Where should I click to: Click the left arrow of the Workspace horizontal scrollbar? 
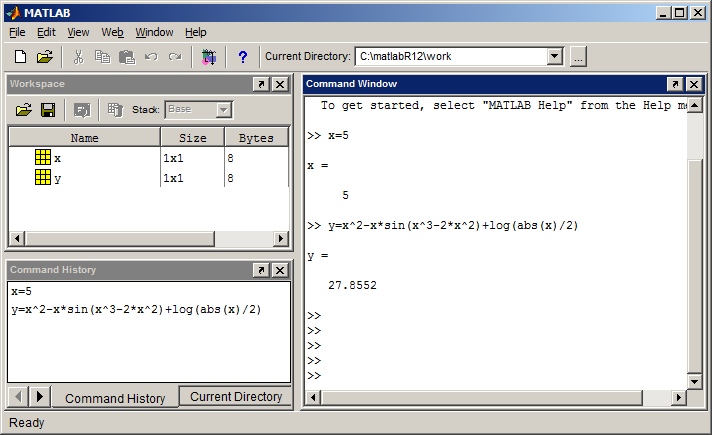[17, 238]
